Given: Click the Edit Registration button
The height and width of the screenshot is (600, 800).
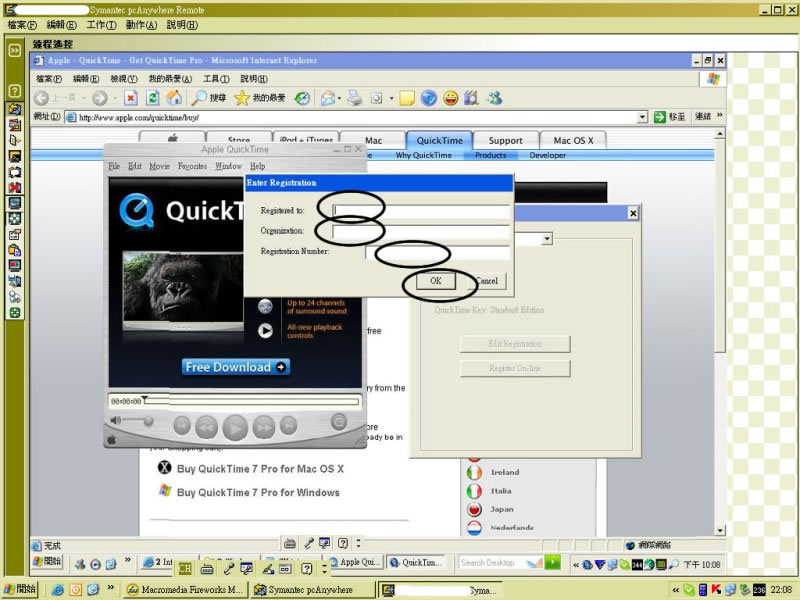Looking at the screenshot, I should click(515, 344).
